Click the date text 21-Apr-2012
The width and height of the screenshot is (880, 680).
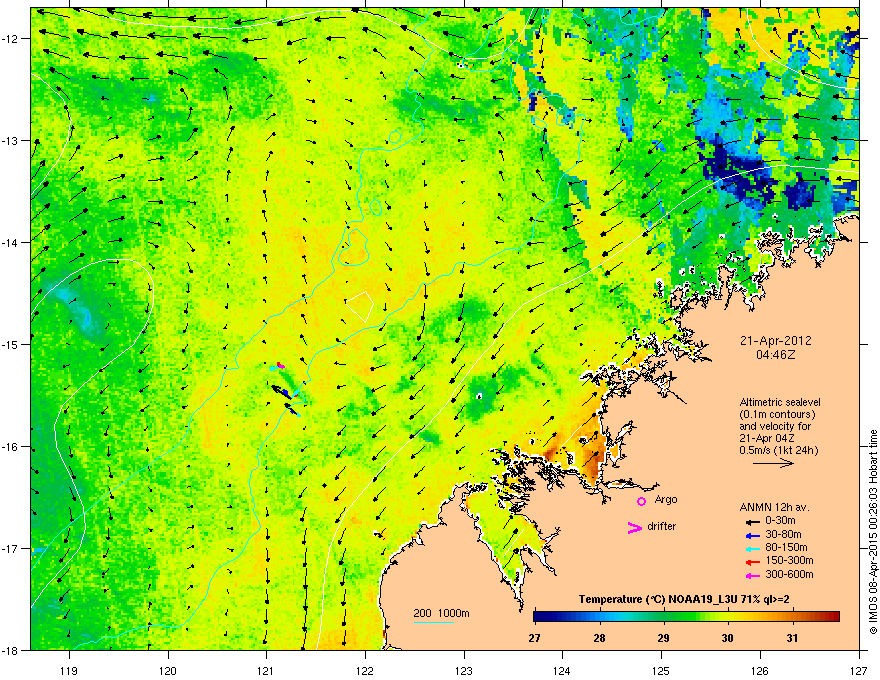(776, 341)
